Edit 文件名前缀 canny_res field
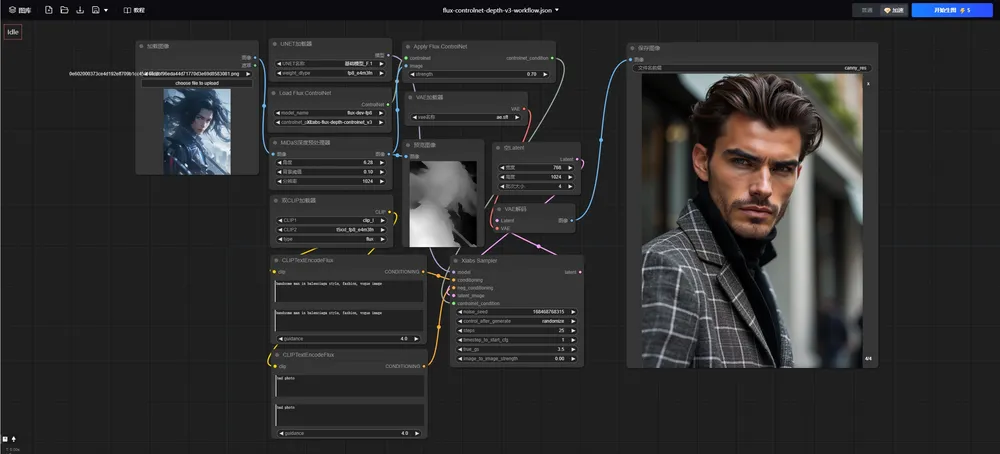Screen dimensions: 1000x454 click(x=752, y=68)
